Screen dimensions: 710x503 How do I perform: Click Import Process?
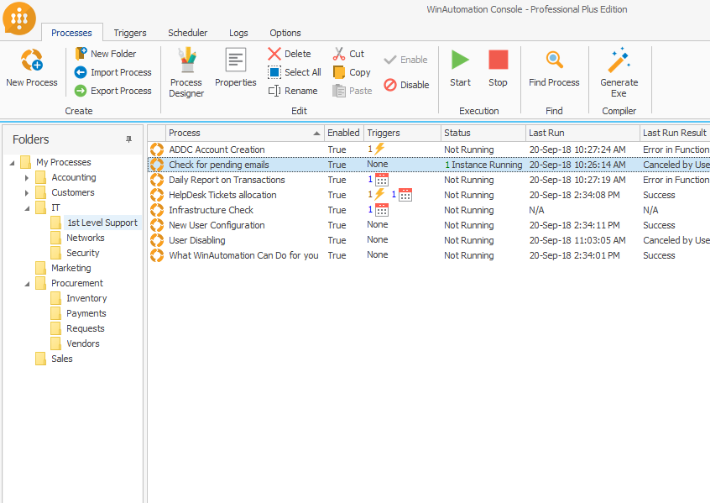pyautogui.click(x=113, y=72)
